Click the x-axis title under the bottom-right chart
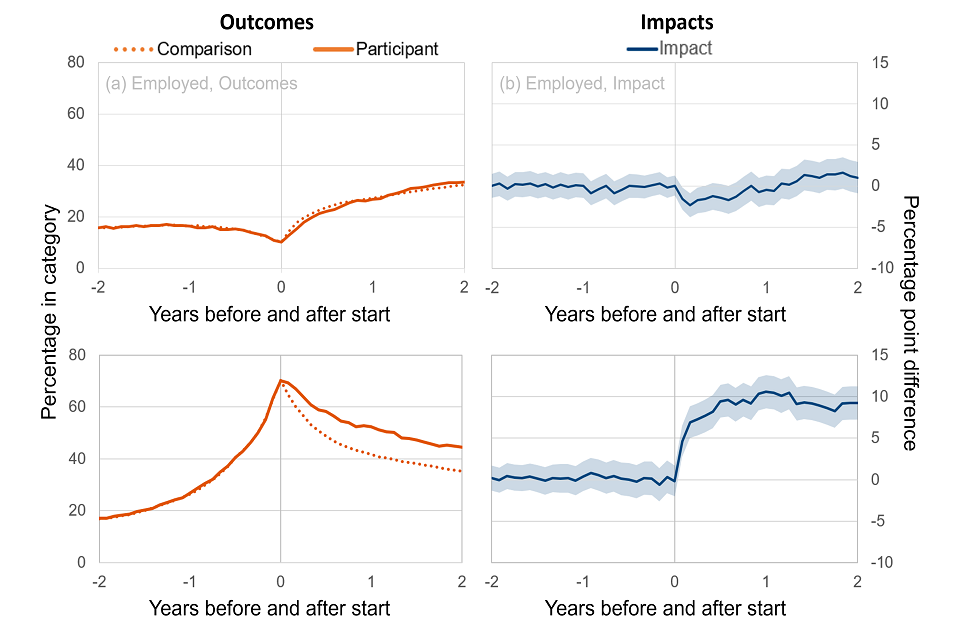The image size is (960, 640). click(665, 607)
